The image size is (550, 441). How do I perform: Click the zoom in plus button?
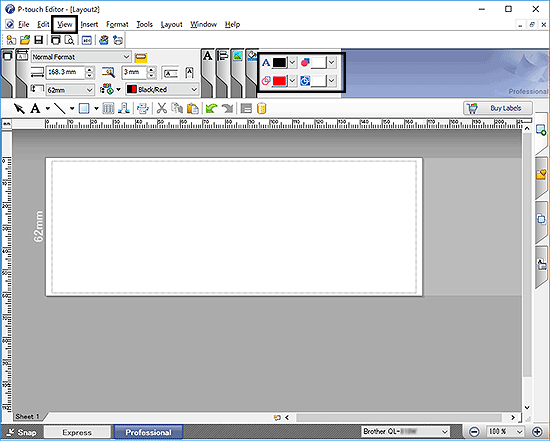[538, 432]
